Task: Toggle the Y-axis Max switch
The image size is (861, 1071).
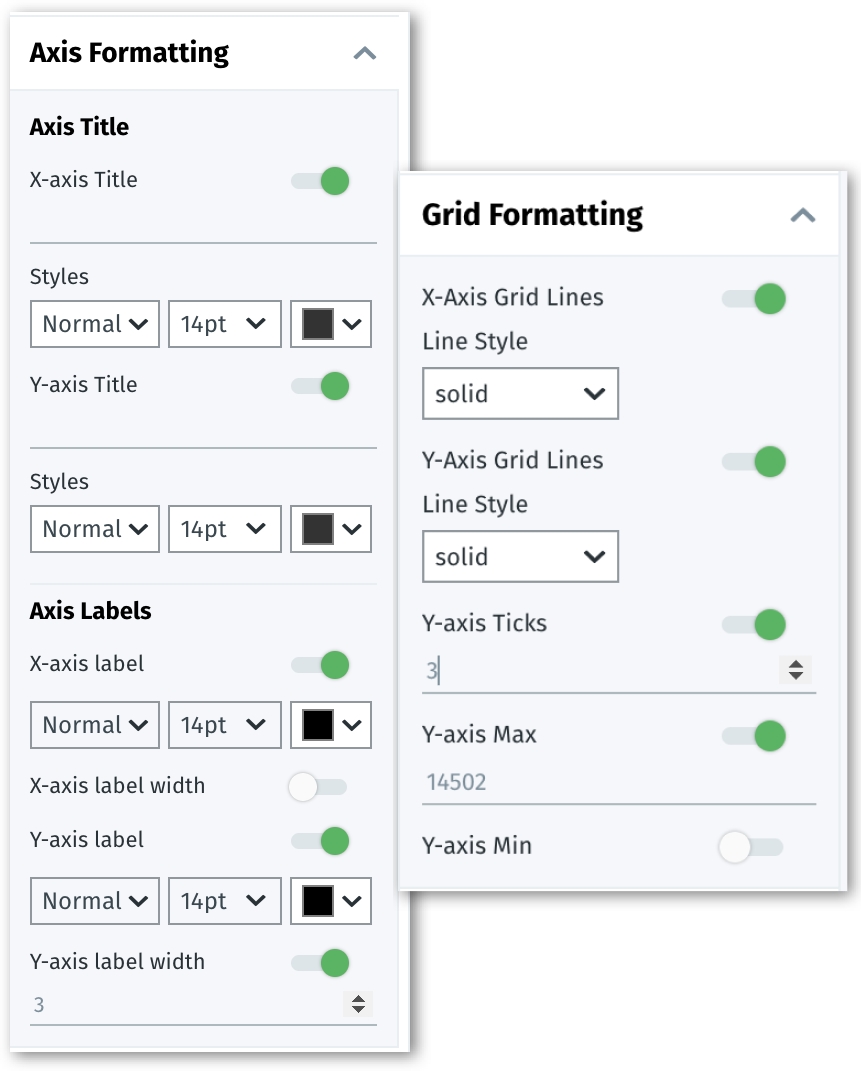Action: pyautogui.click(x=755, y=736)
